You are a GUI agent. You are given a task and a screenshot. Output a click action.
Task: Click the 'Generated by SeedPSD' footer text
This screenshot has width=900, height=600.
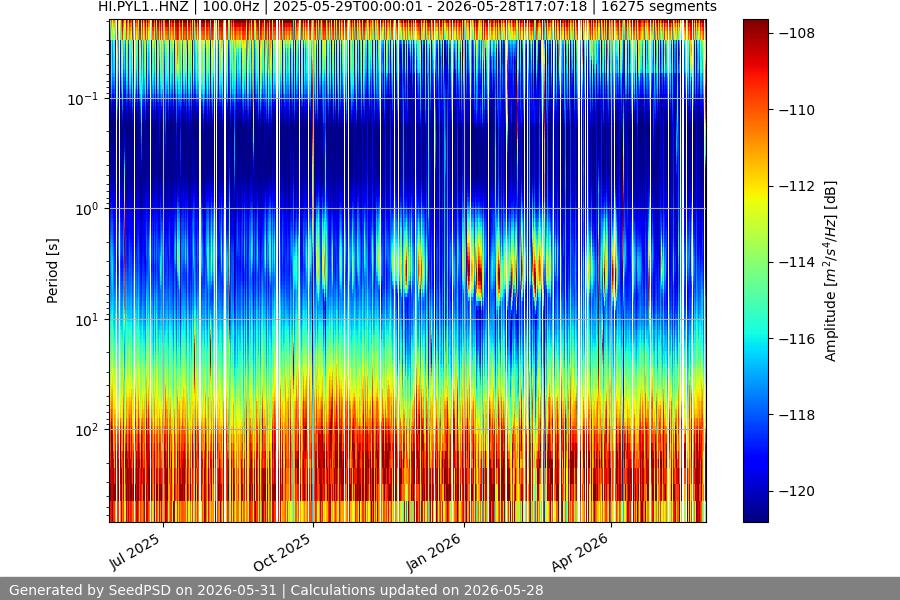[276, 590]
